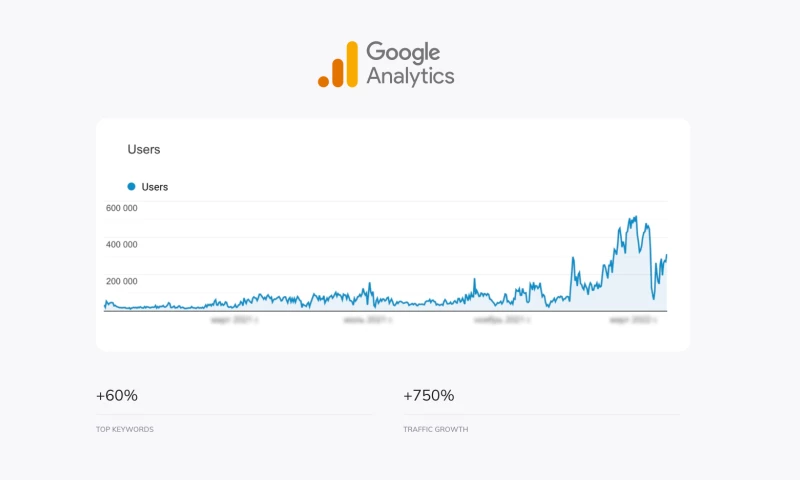Click the first blurred date label on axis
This screenshot has height=480, width=800.
(235, 321)
